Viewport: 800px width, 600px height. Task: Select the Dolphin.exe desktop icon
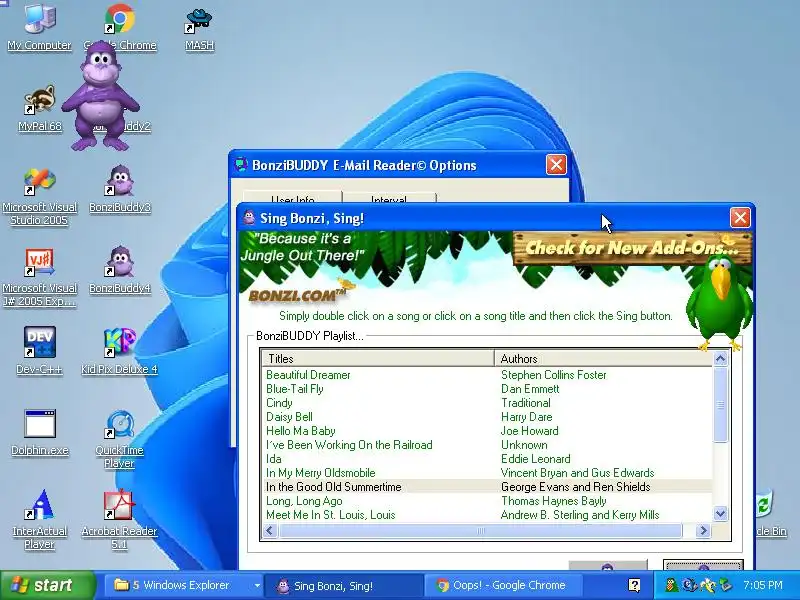40,432
